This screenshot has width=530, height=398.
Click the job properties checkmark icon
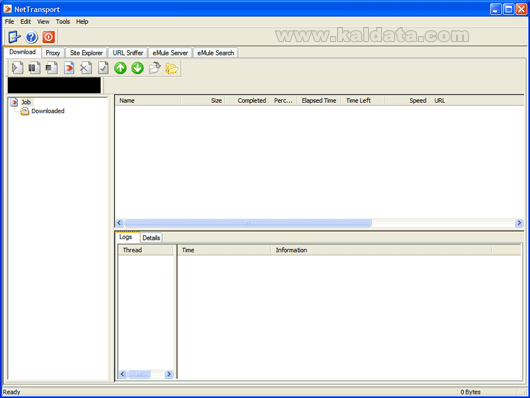coord(103,68)
